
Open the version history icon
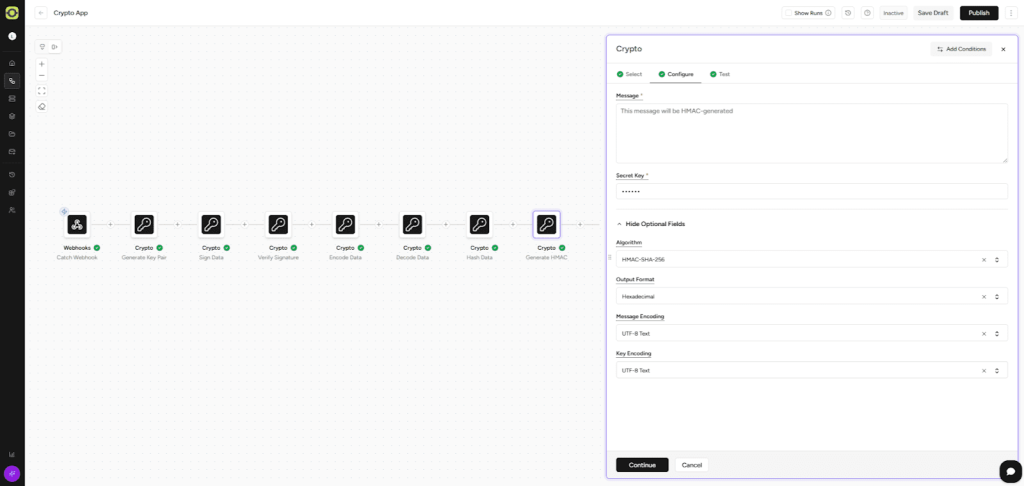point(848,13)
